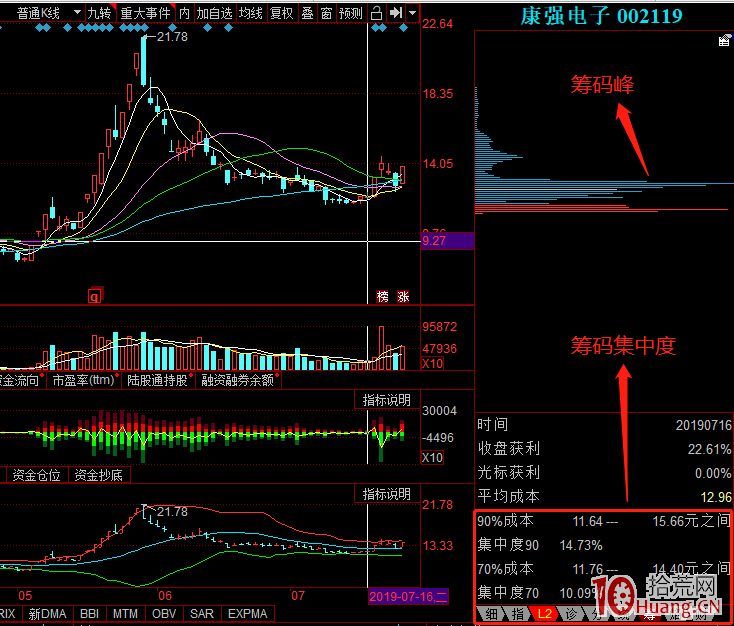This screenshot has height=626, width=734.
Task: Open the 诊 diagnosis tab
Action: click(571, 614)
